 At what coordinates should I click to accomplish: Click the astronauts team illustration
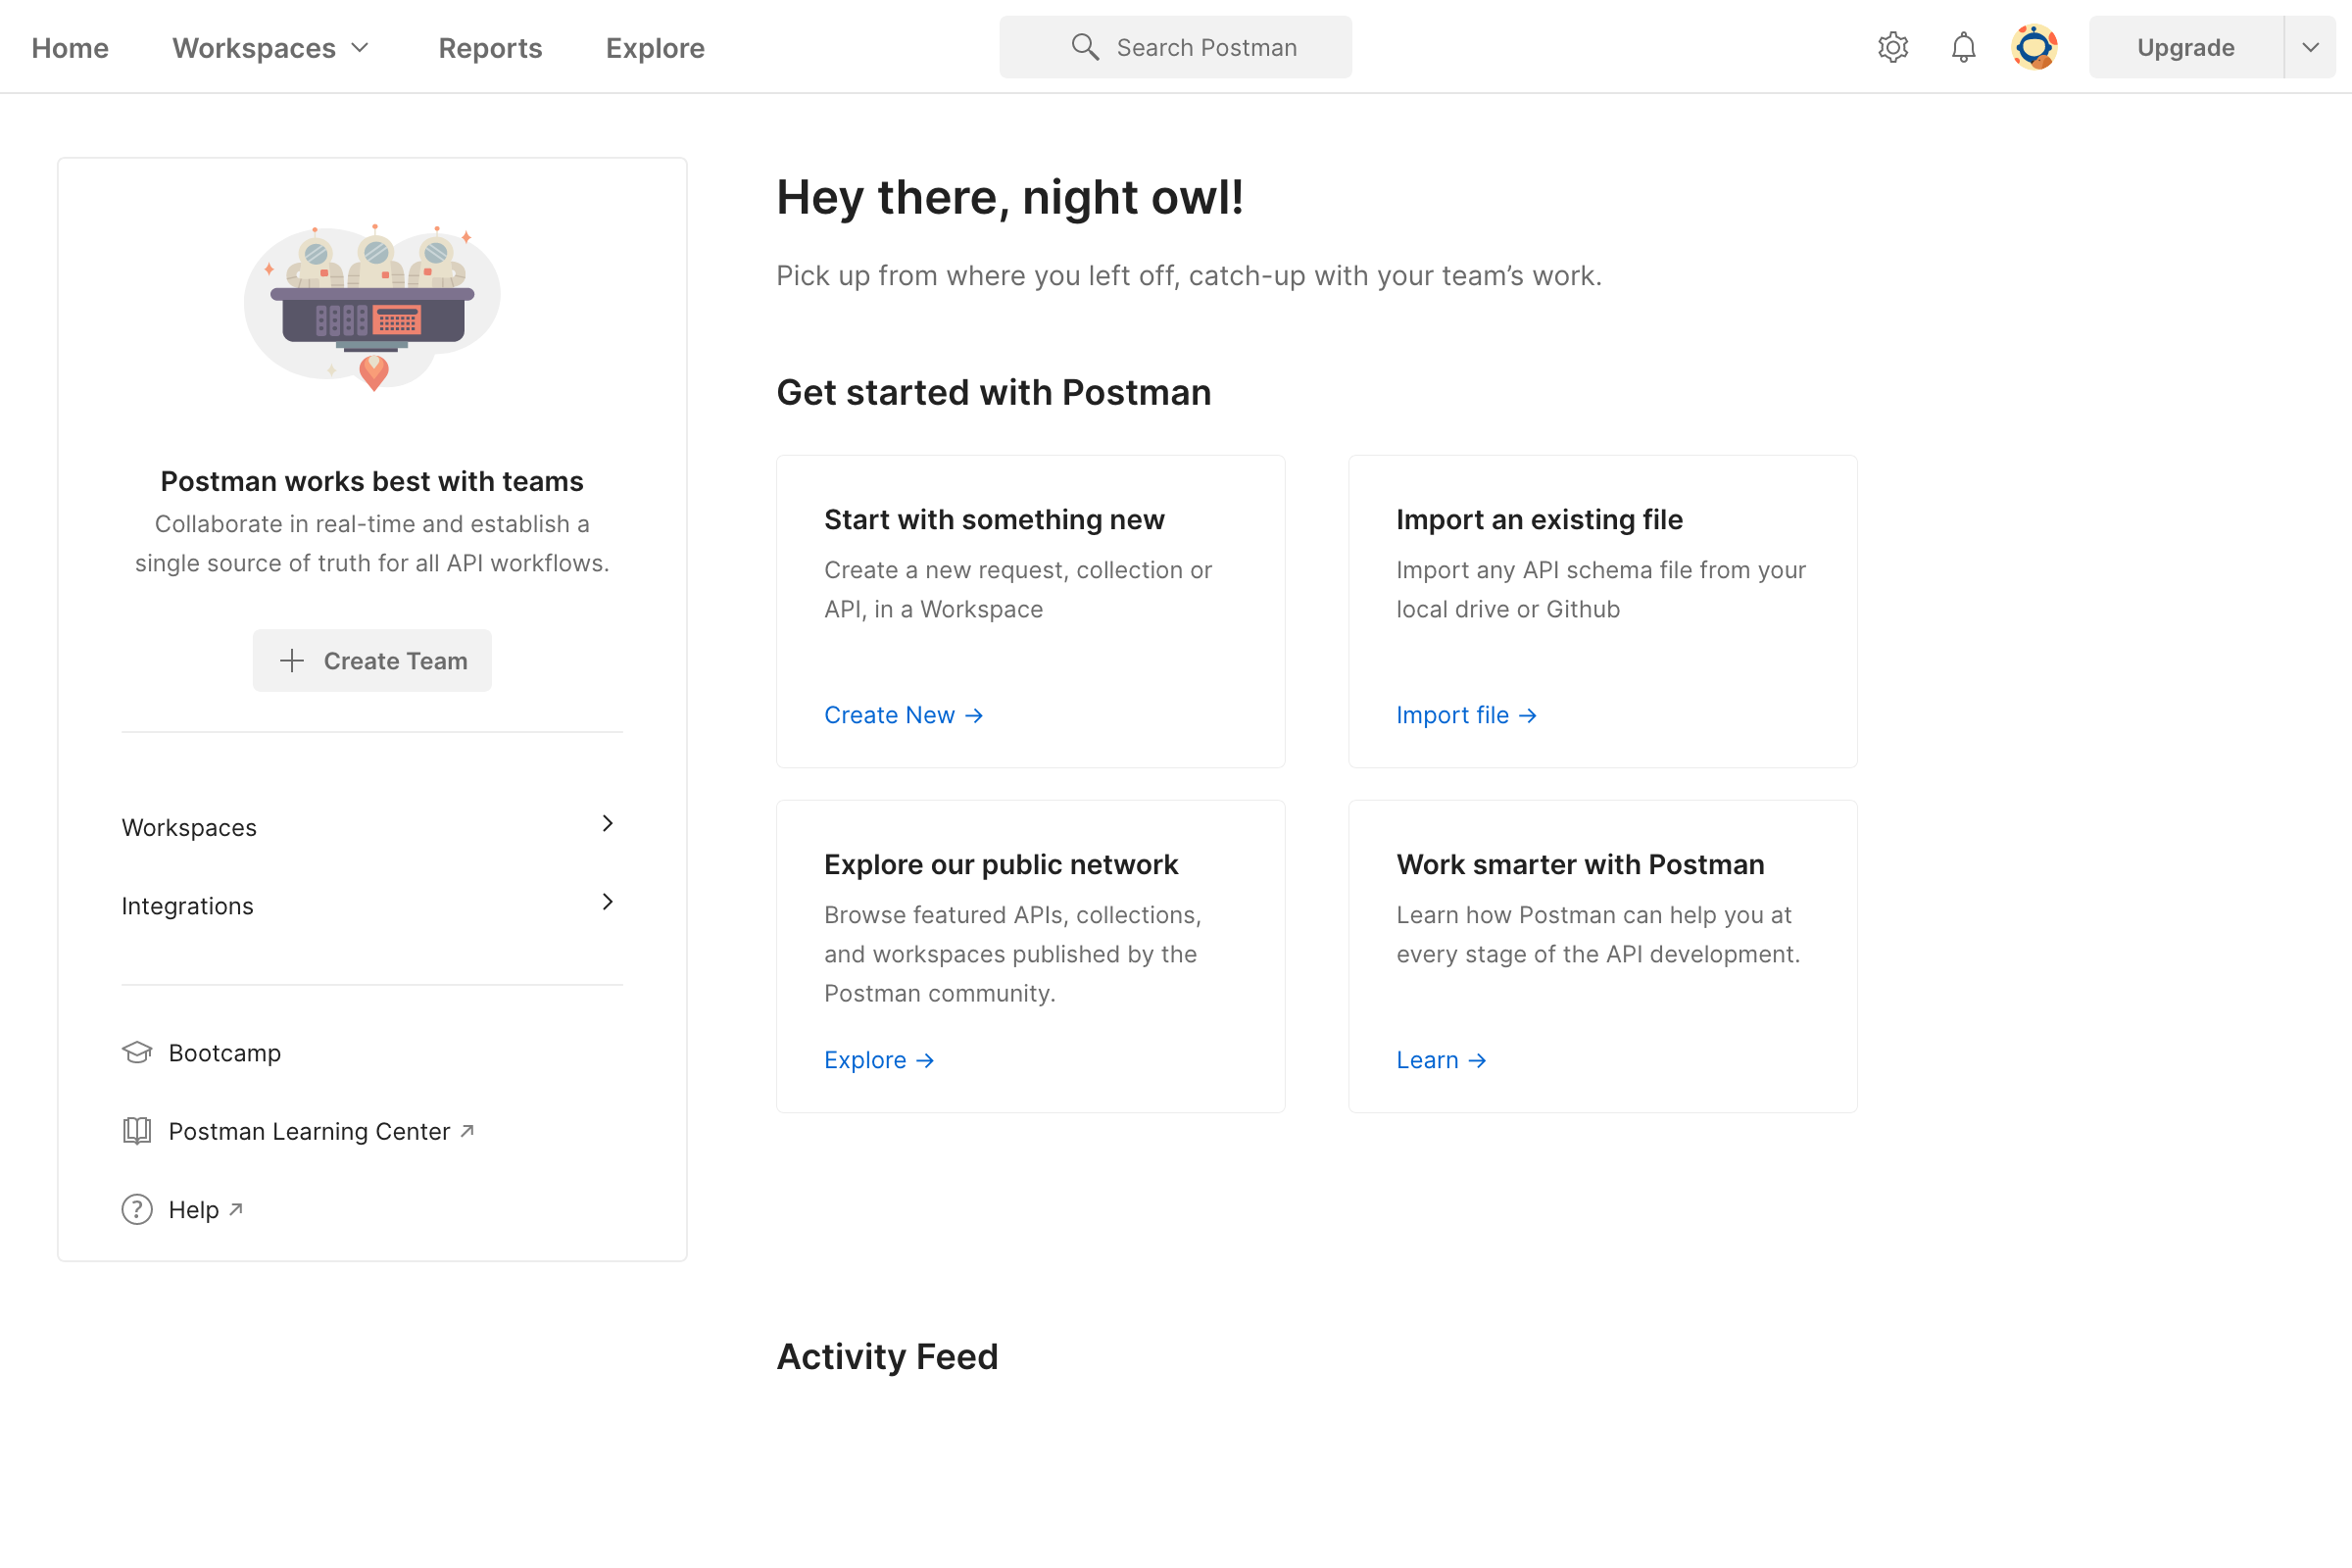coord(372,308)
